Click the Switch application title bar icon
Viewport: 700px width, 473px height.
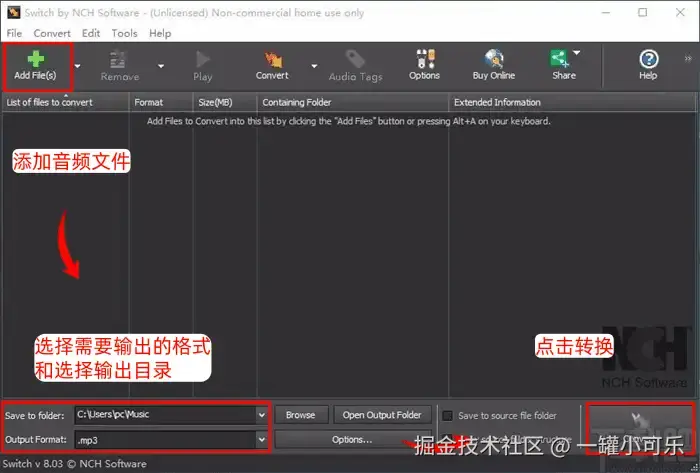pos(13,12)
